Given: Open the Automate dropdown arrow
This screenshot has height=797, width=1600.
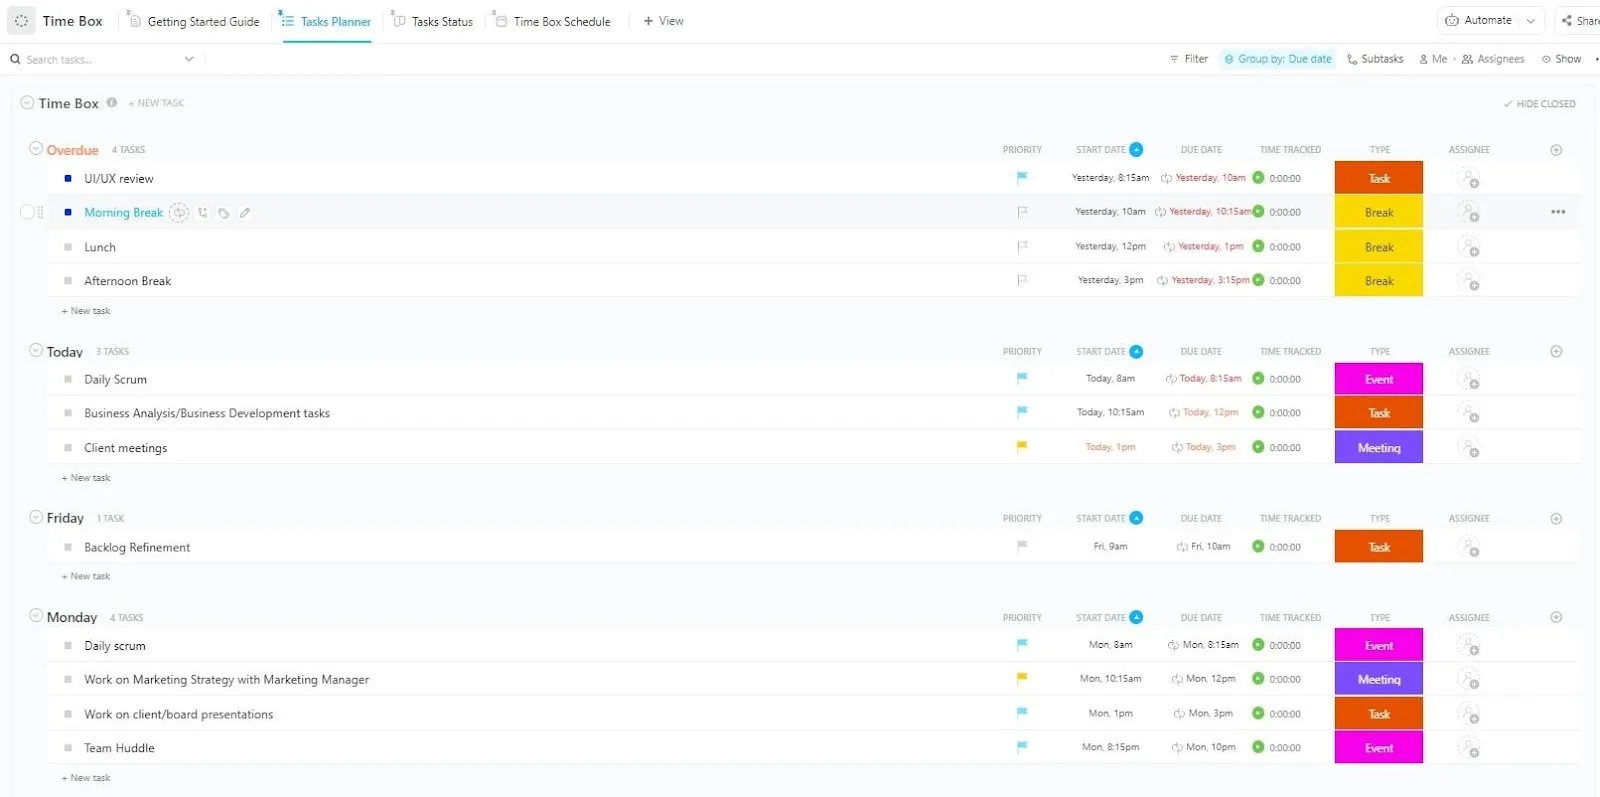Looking at the screenshot, I should click(1530, 21).
